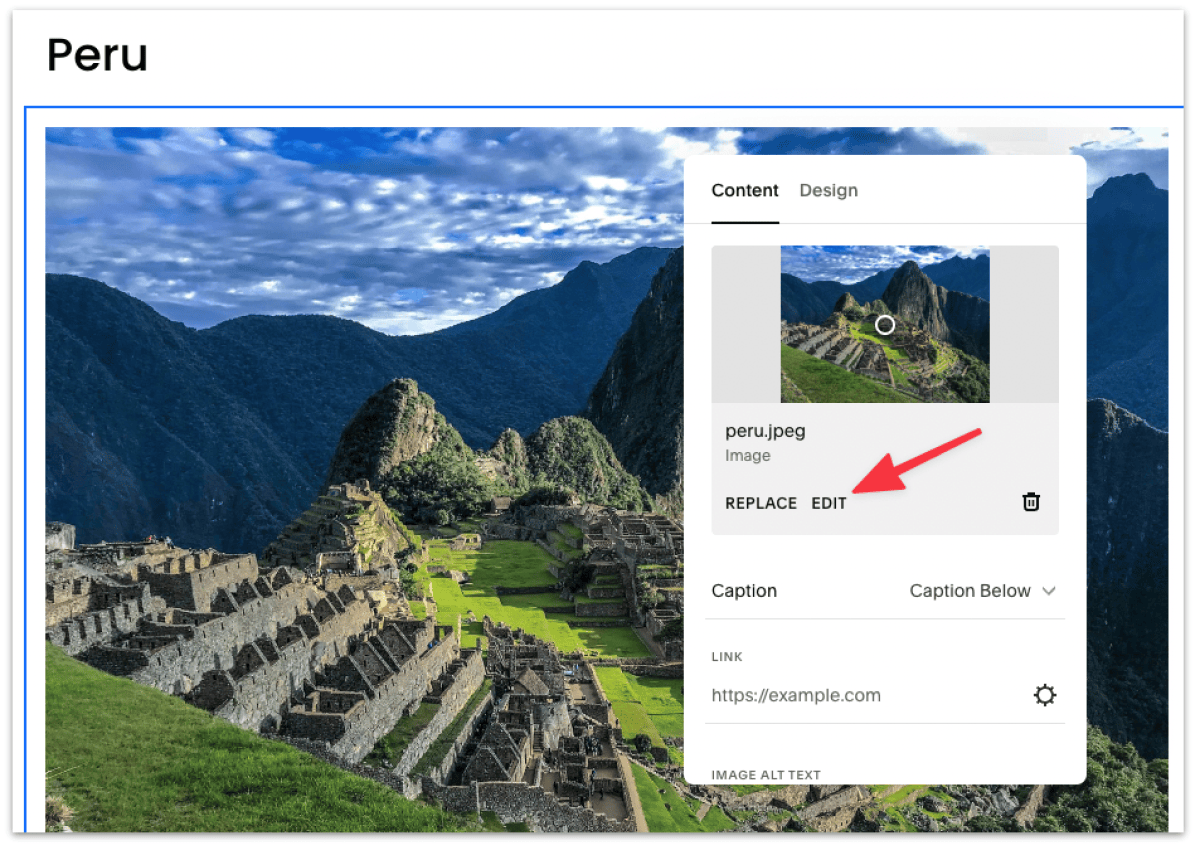Open the Caption Below dropdown
This screenshot has width=1200, height=845.
970,591
